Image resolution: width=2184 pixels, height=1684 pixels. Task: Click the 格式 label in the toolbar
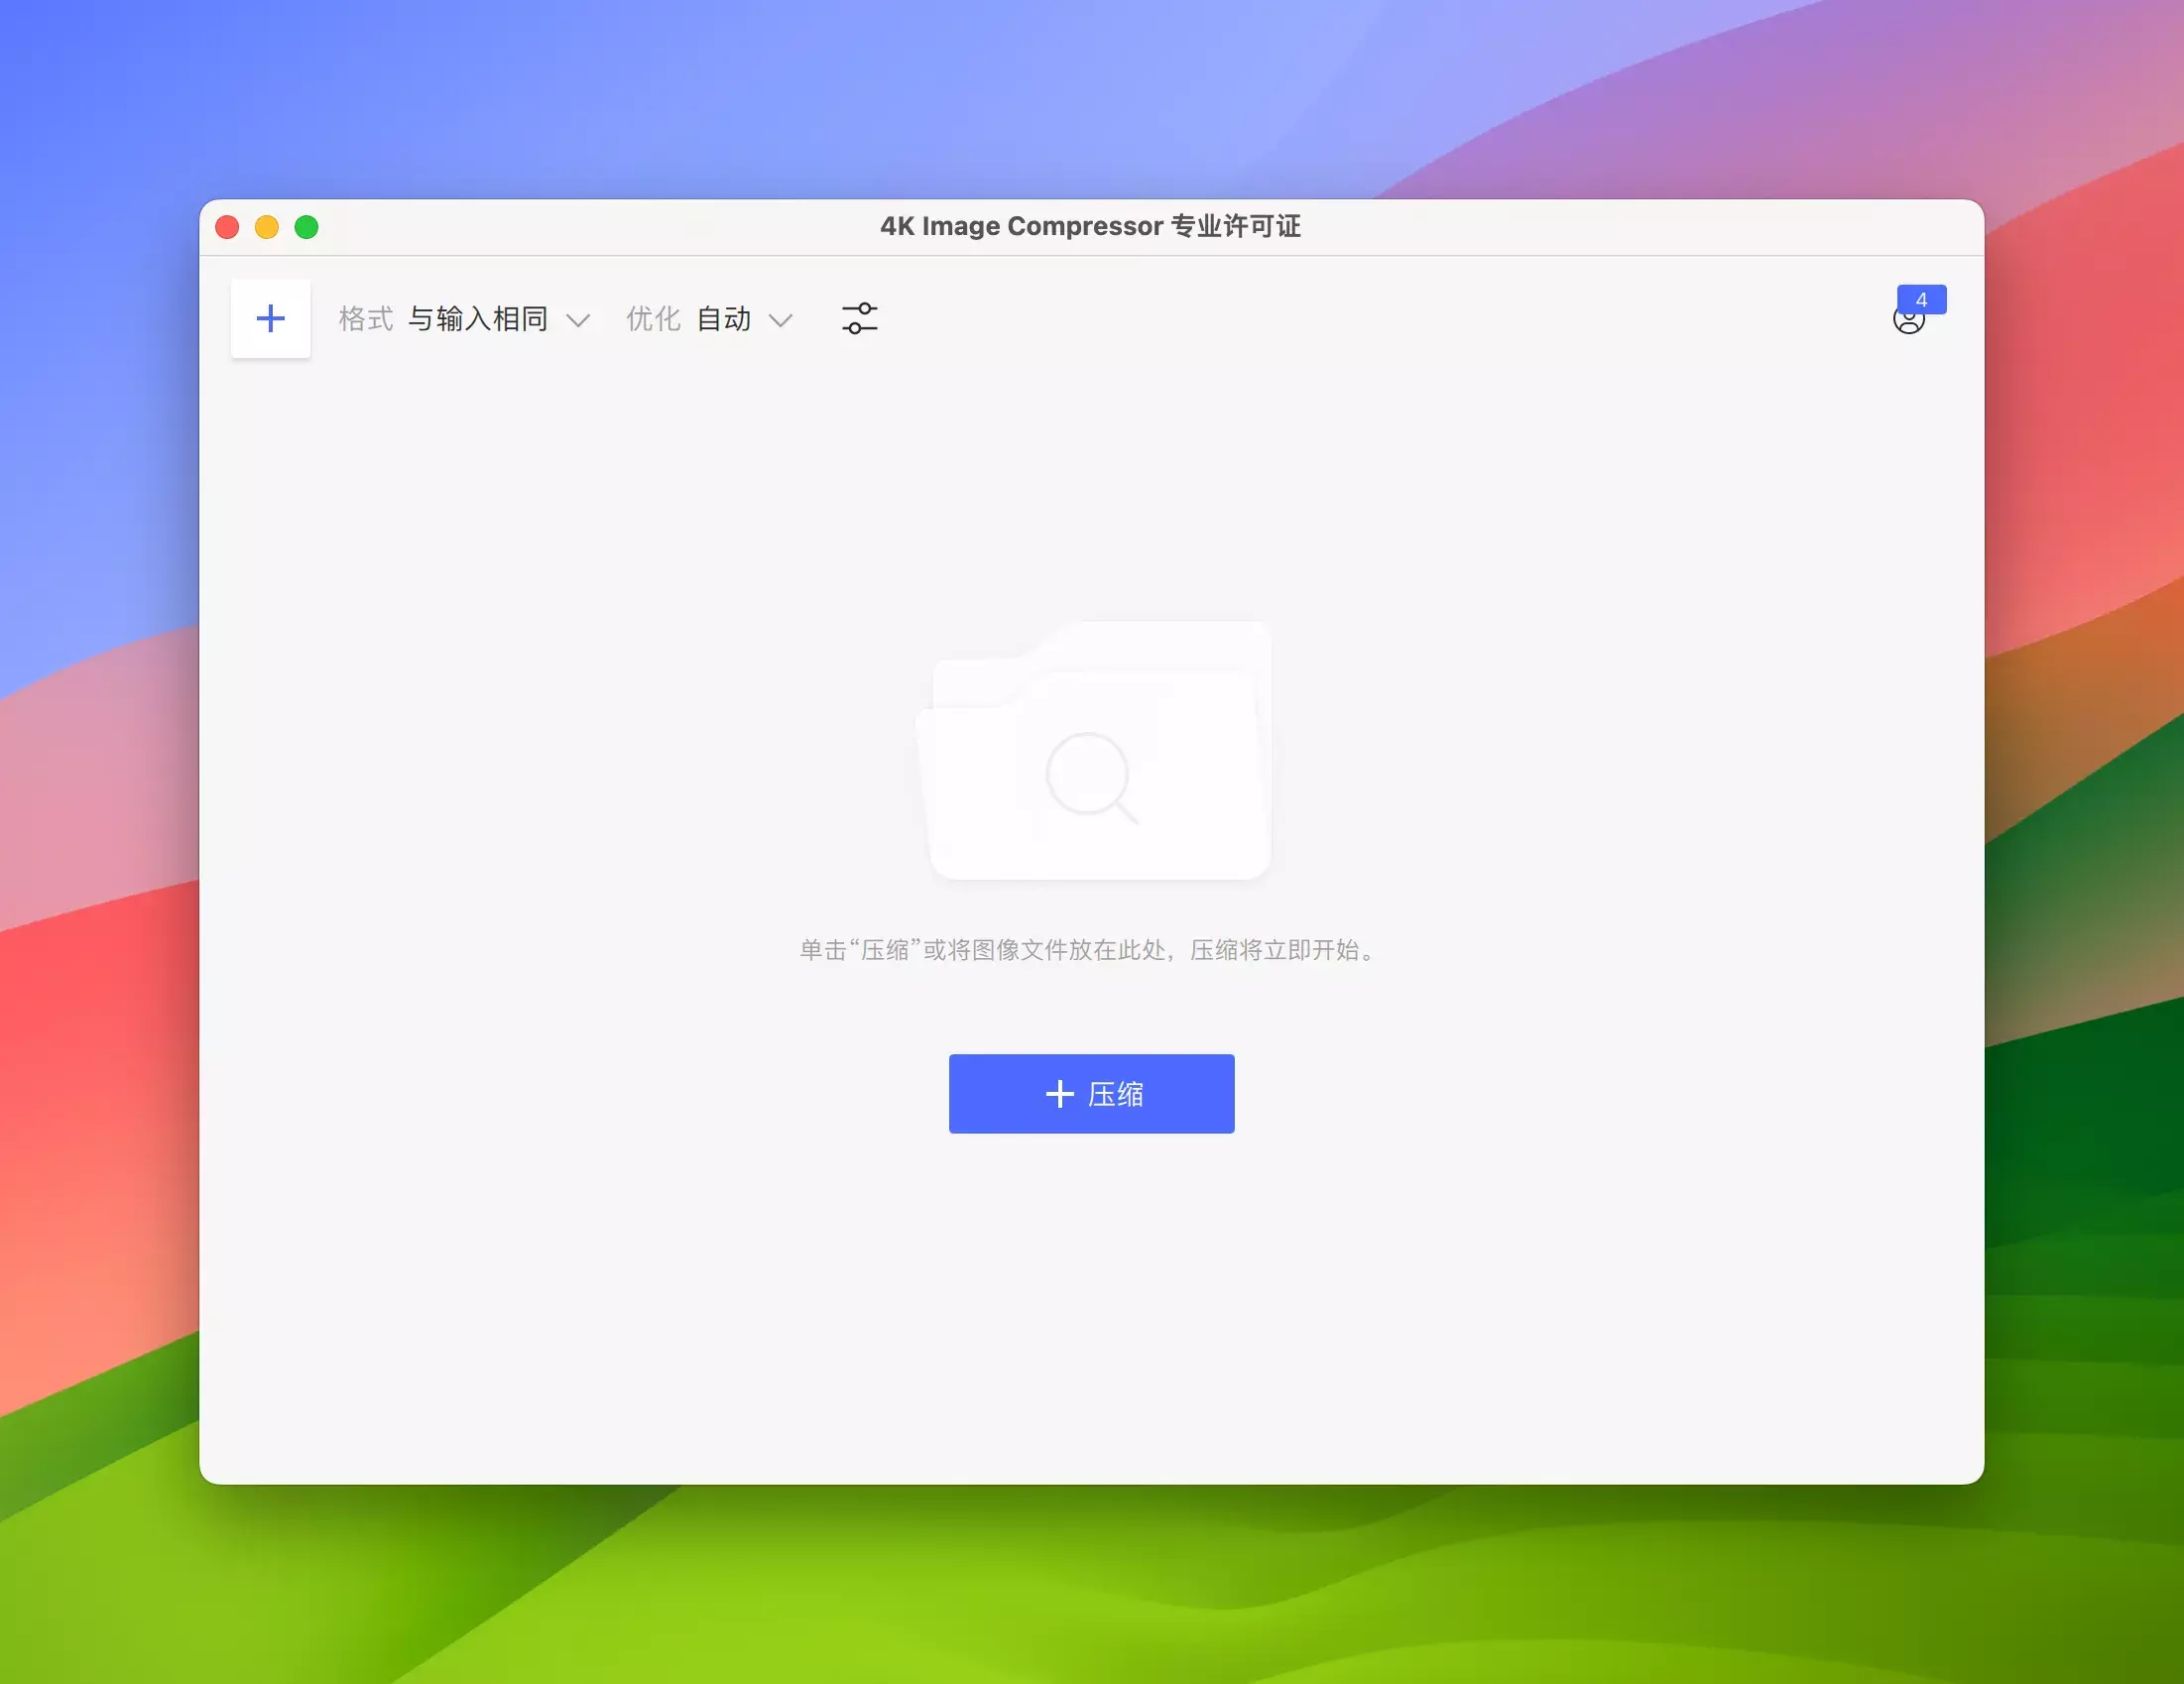tap(366, 318)
